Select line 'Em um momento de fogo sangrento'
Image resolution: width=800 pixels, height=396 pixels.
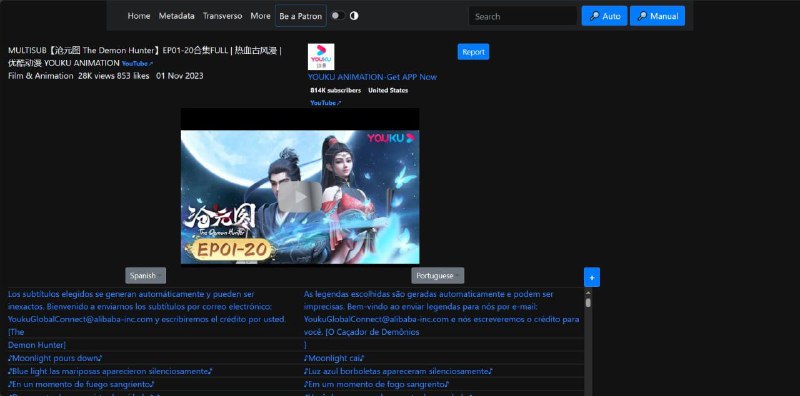(x=377, y=384)
